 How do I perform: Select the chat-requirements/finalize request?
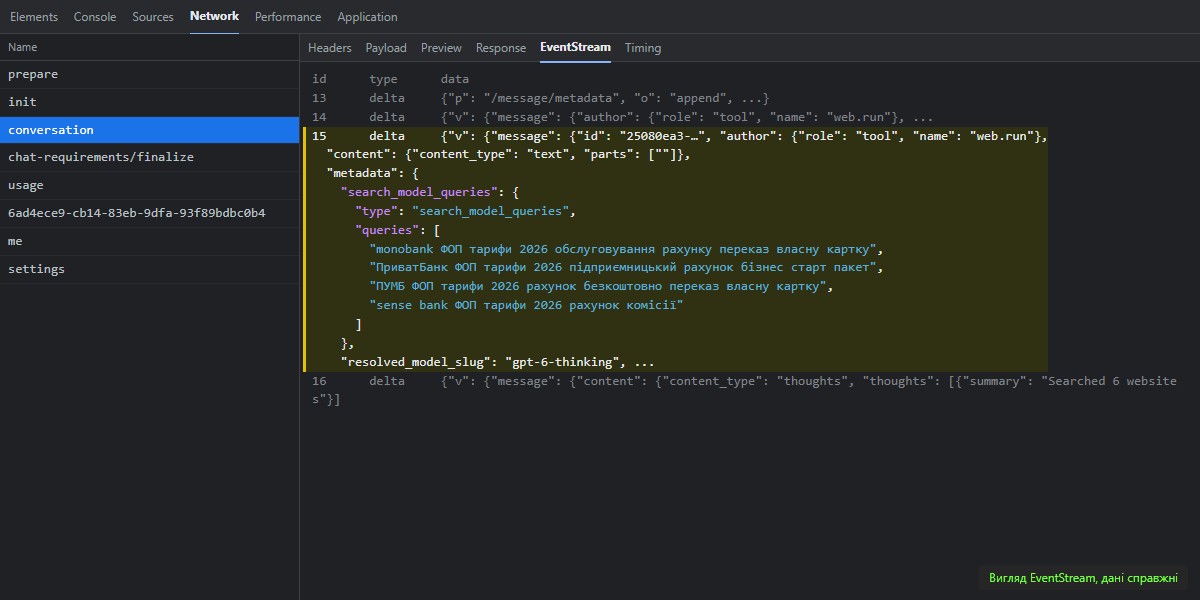coord(150,158)
